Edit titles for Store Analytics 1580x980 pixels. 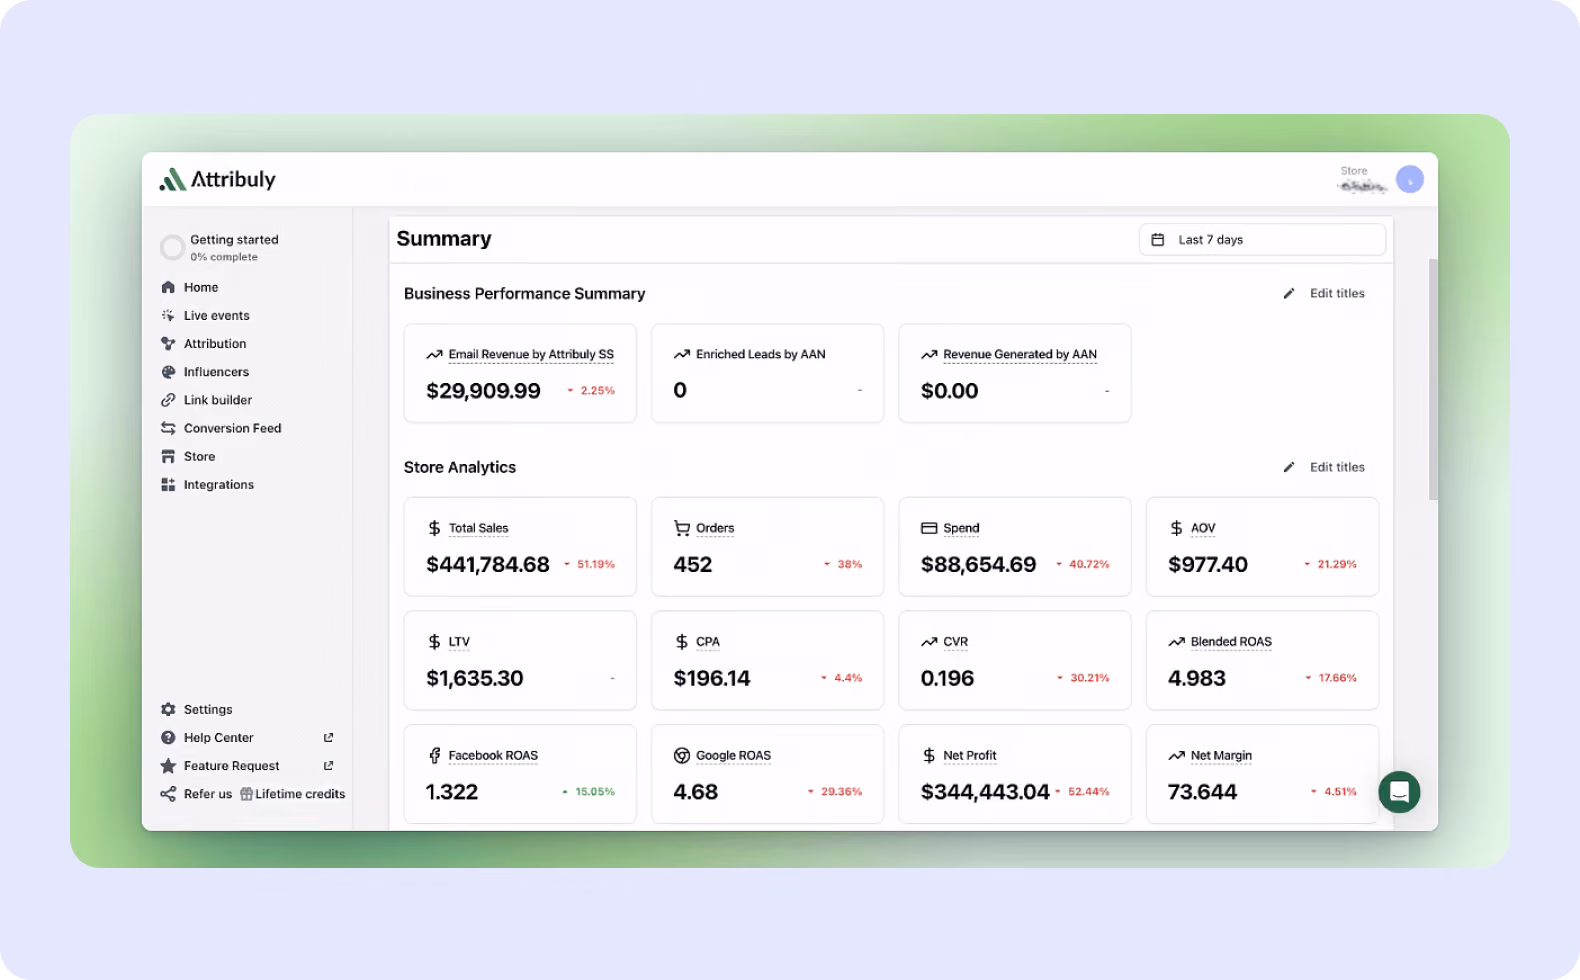pyautogui.click(x=1325, y=467)
